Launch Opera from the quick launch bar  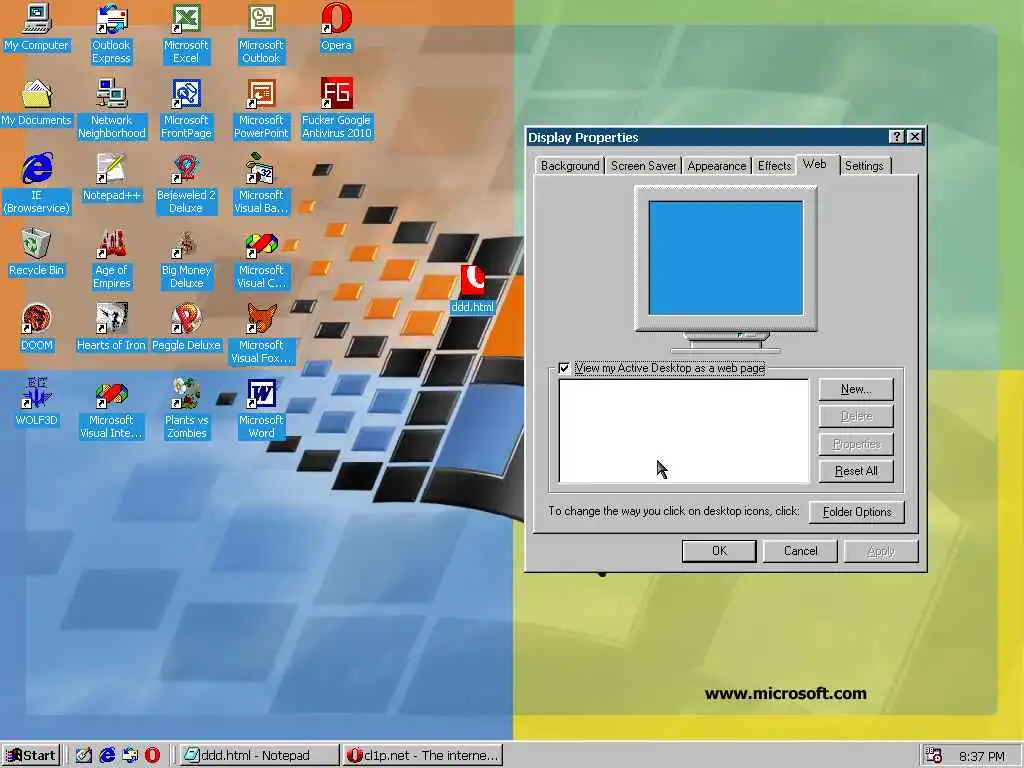click(152, 755)
